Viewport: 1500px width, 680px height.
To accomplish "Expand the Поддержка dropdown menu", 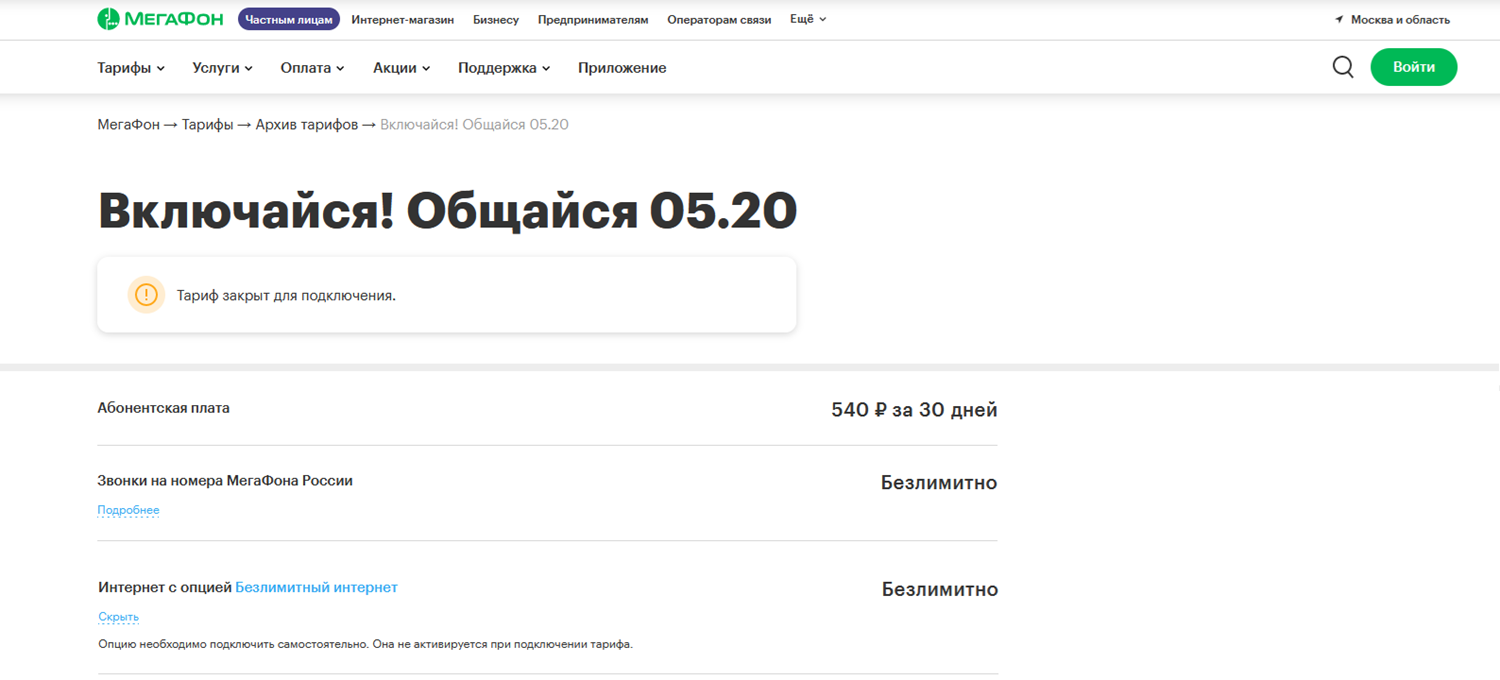I will (x=504, y=68).
